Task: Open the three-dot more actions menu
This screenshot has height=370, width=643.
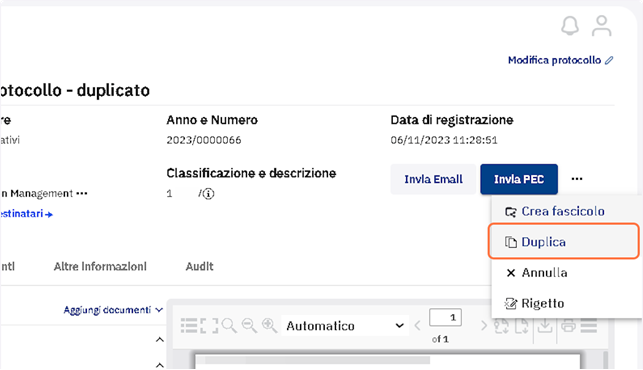Action: point(577,179)
